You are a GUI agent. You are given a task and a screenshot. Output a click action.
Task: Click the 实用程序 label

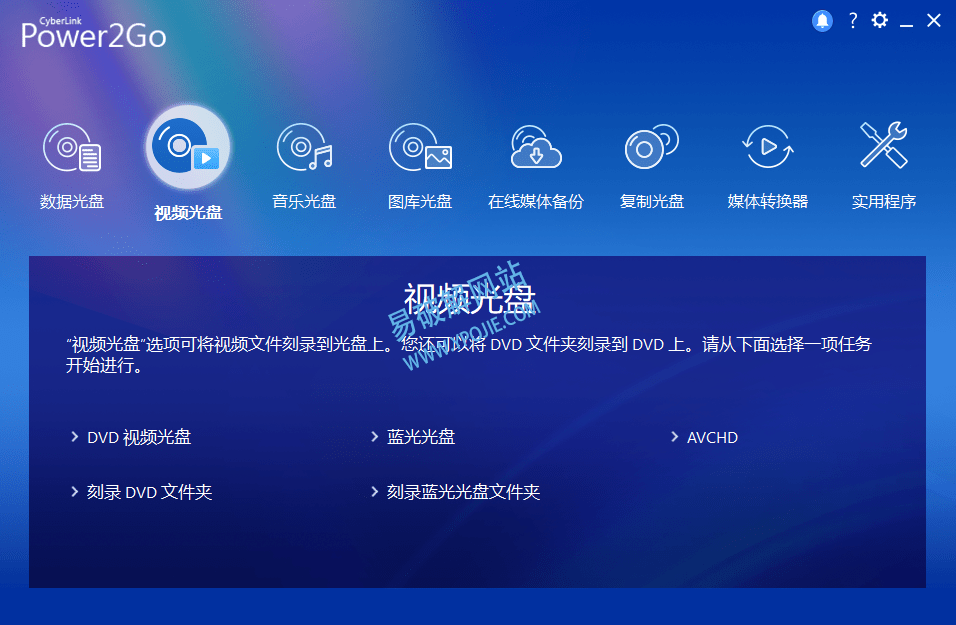tap(883, 201)
